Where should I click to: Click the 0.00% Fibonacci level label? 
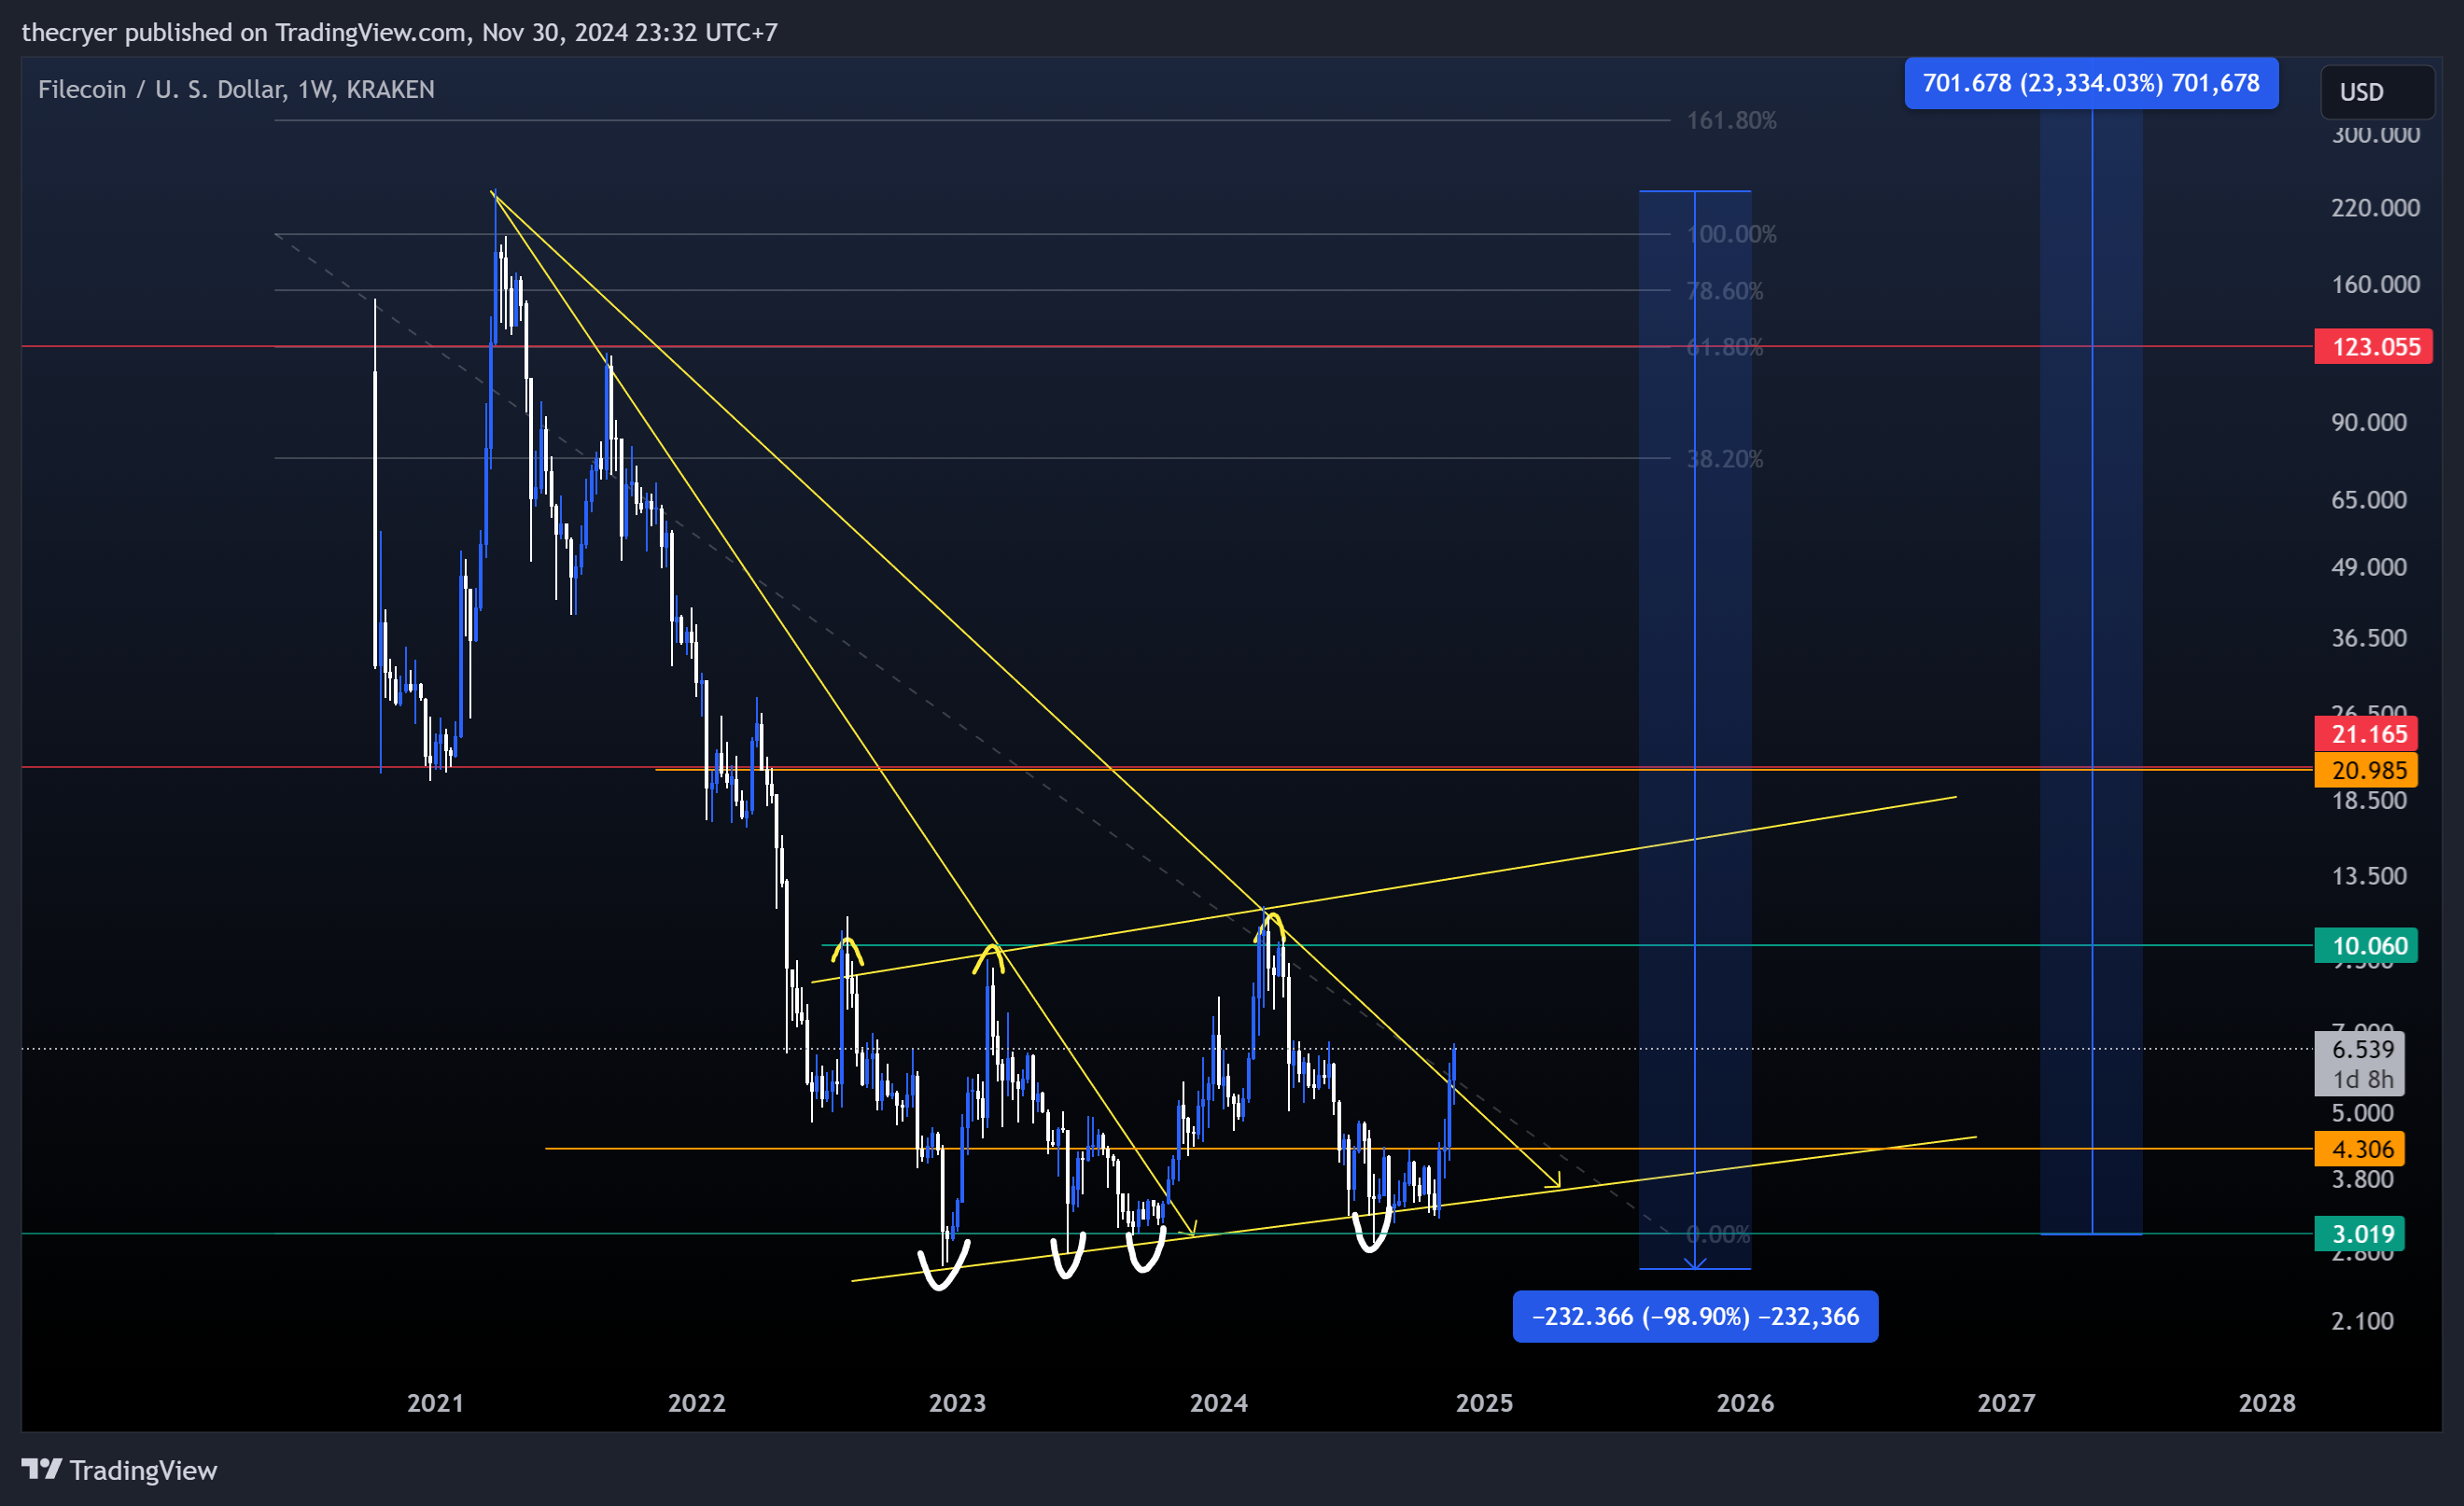[1718, 1235]
